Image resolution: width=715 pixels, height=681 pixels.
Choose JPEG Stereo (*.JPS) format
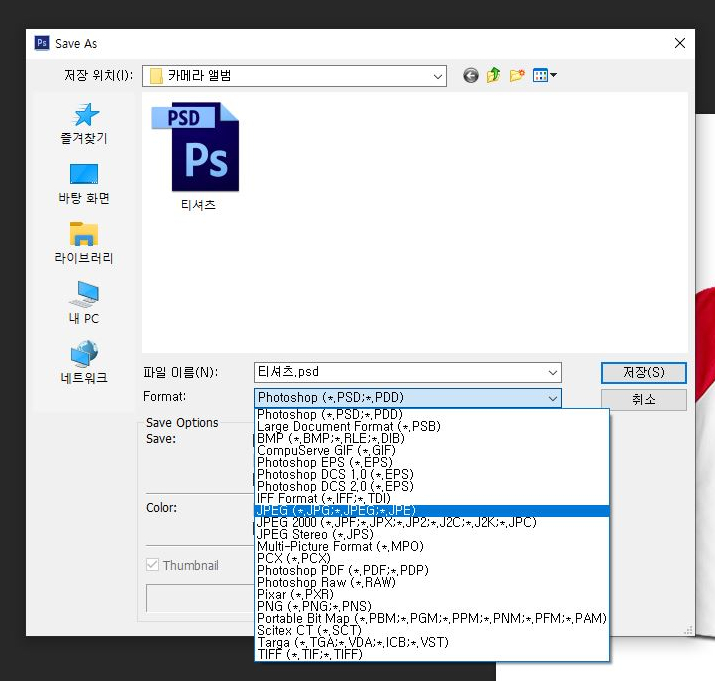tap(431, 535)
